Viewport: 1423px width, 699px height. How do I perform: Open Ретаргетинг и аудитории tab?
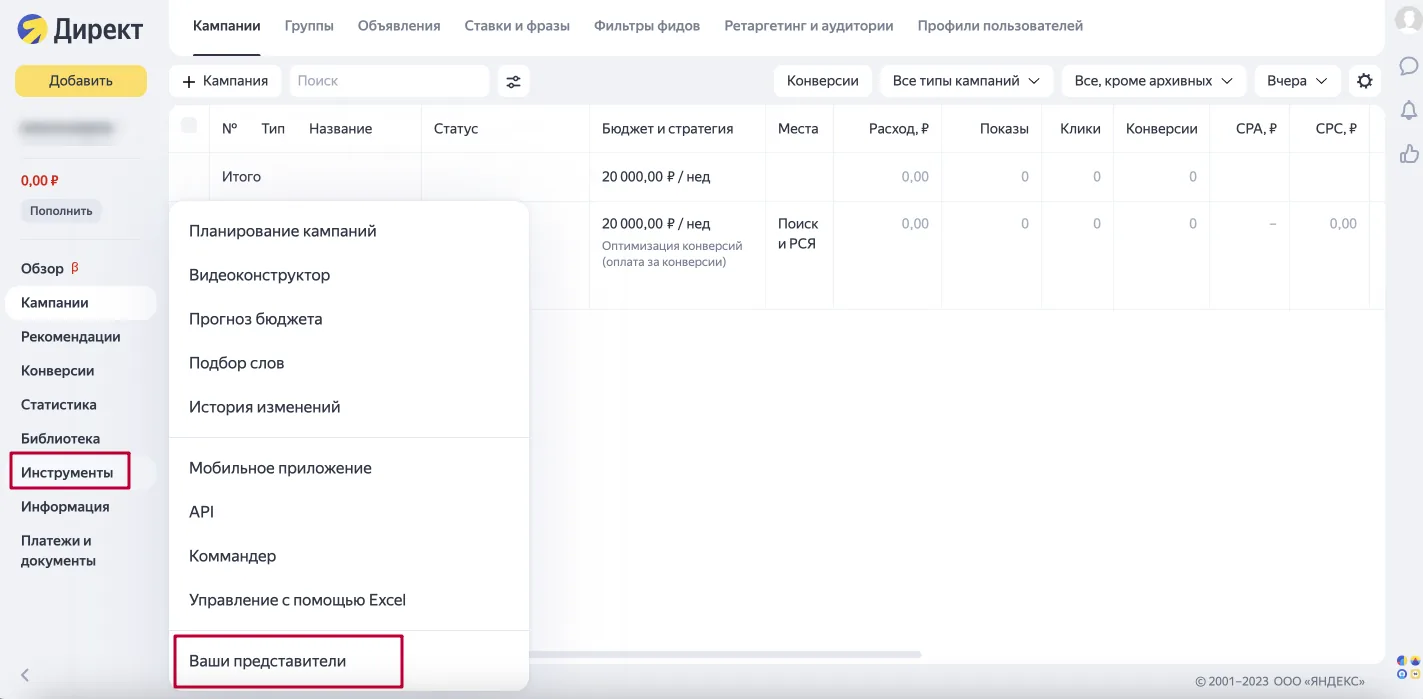[809, 26]
